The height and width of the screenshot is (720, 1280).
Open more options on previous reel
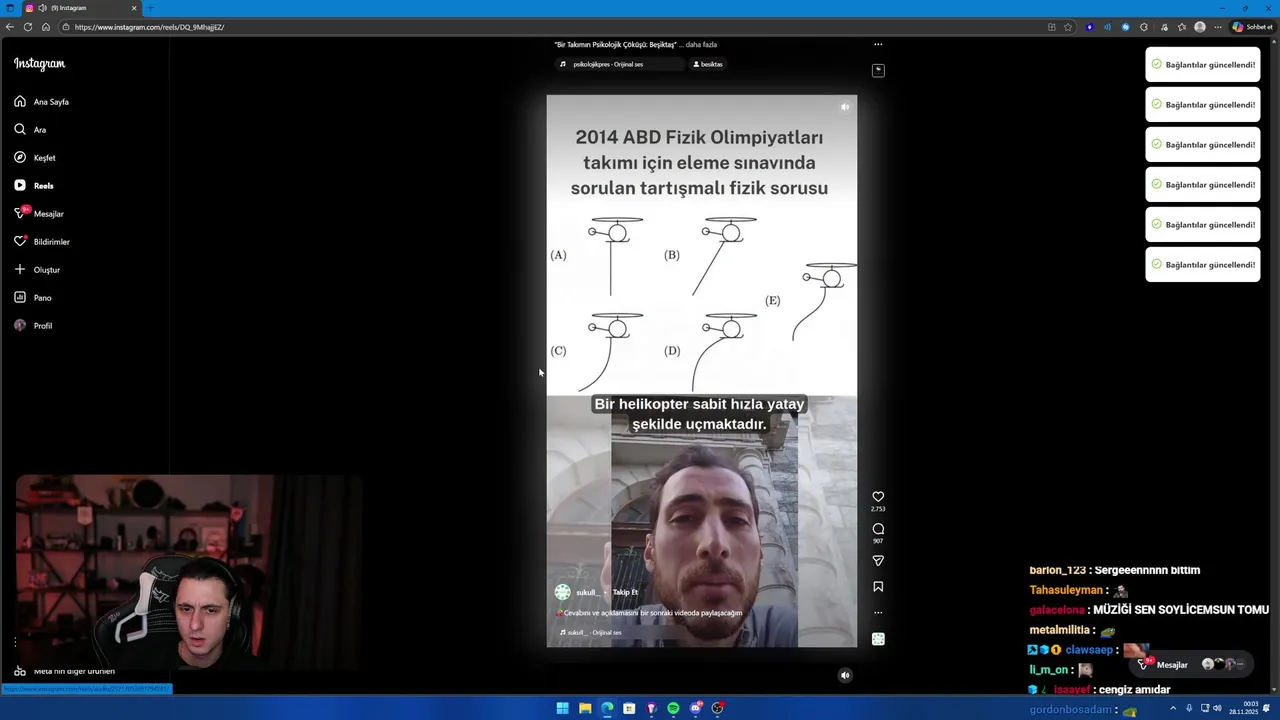point(878,44)
